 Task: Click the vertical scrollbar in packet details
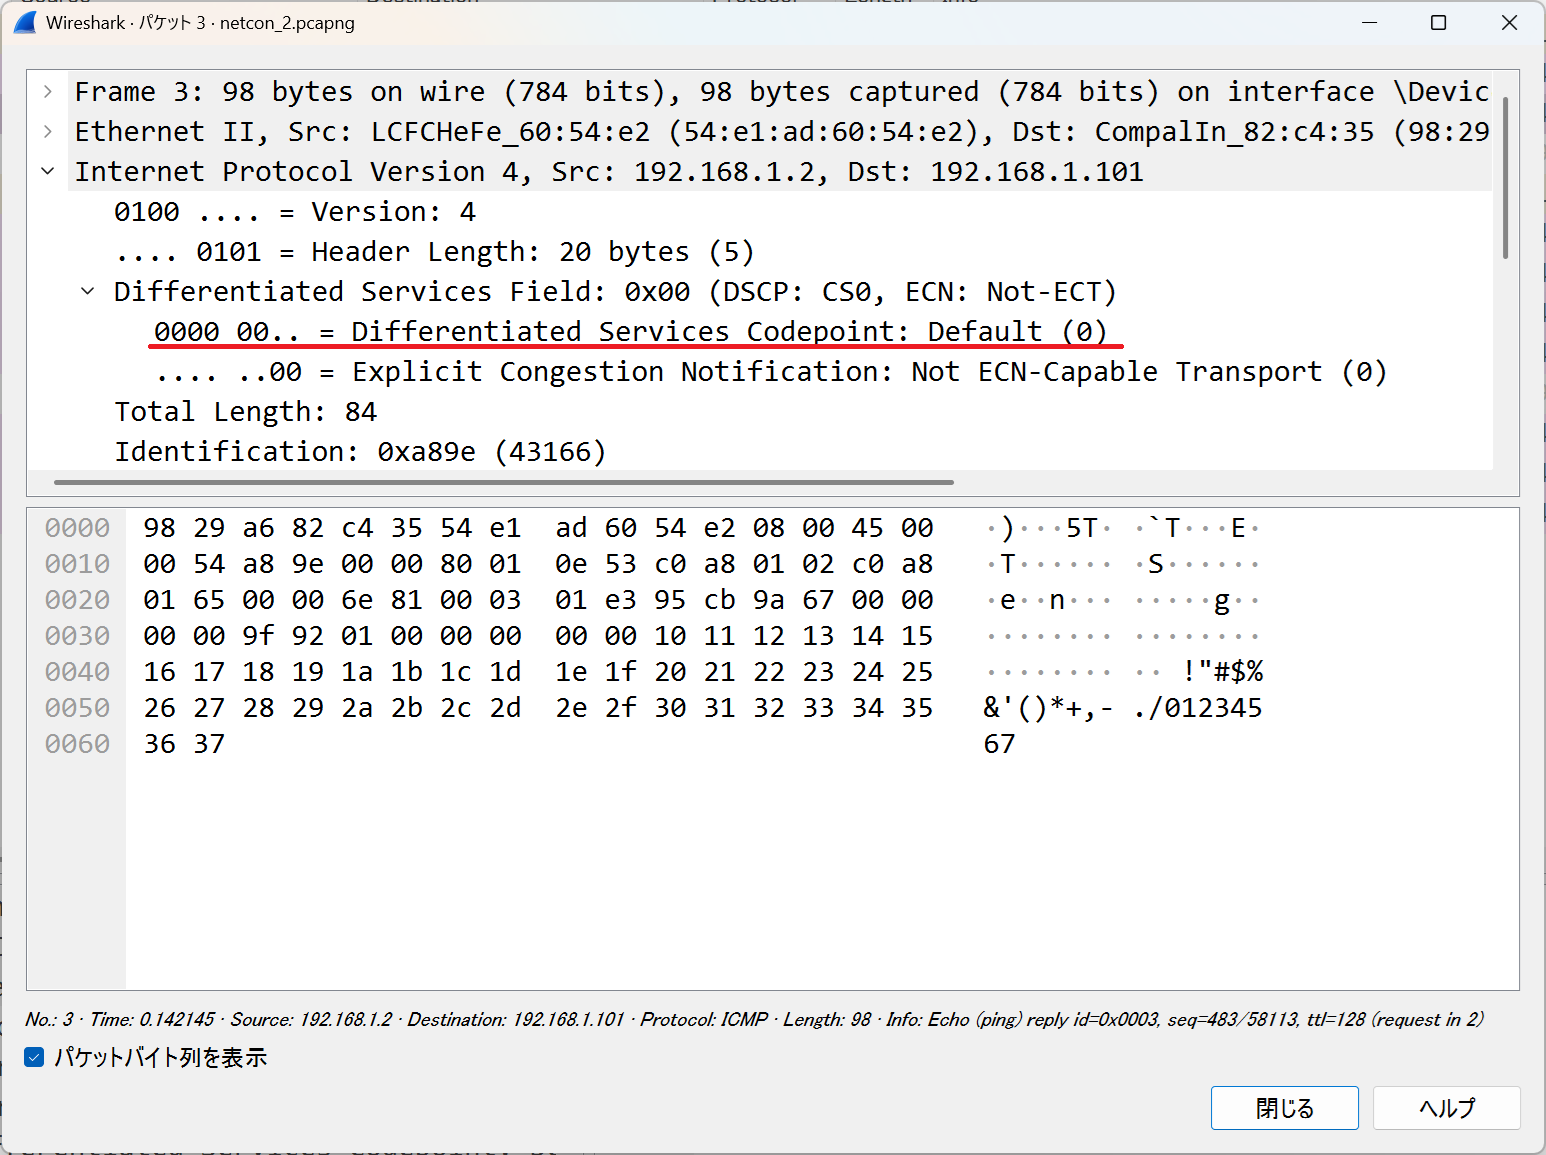[x=1505, y=180]
